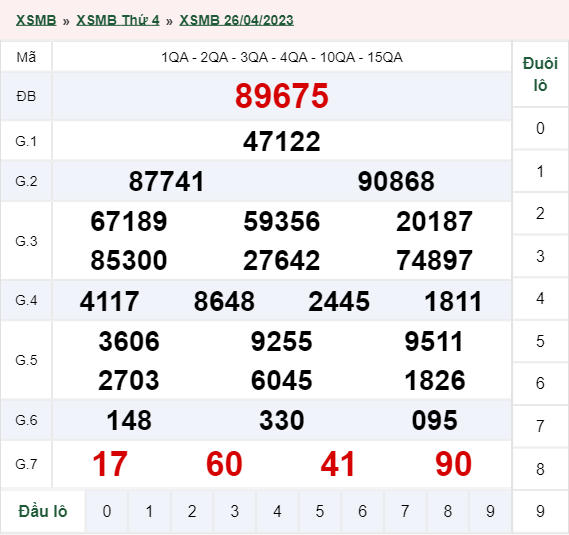This screenshot has height=535, width=569.
Task: Click the special prize number 89675
Action: click(282, 96)
